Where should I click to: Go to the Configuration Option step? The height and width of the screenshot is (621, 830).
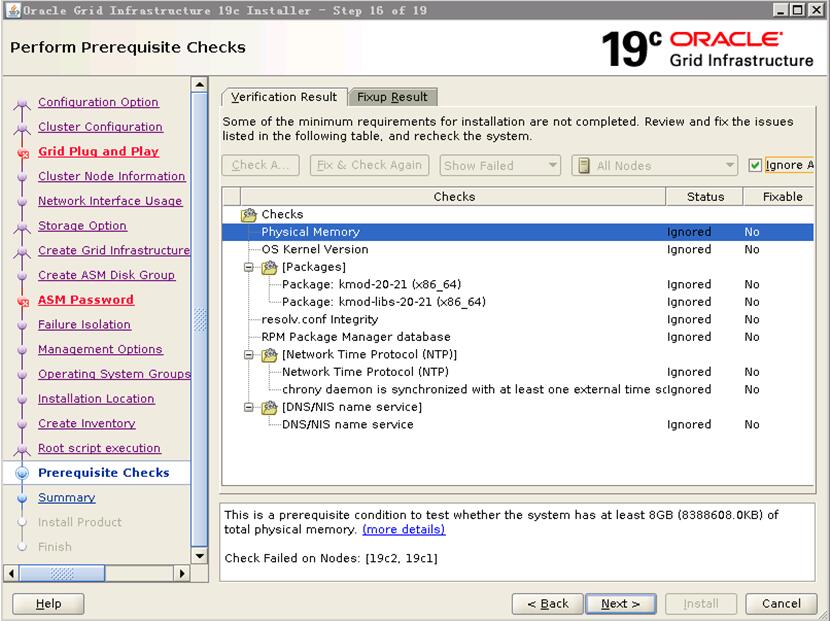[x=98, y=102]
